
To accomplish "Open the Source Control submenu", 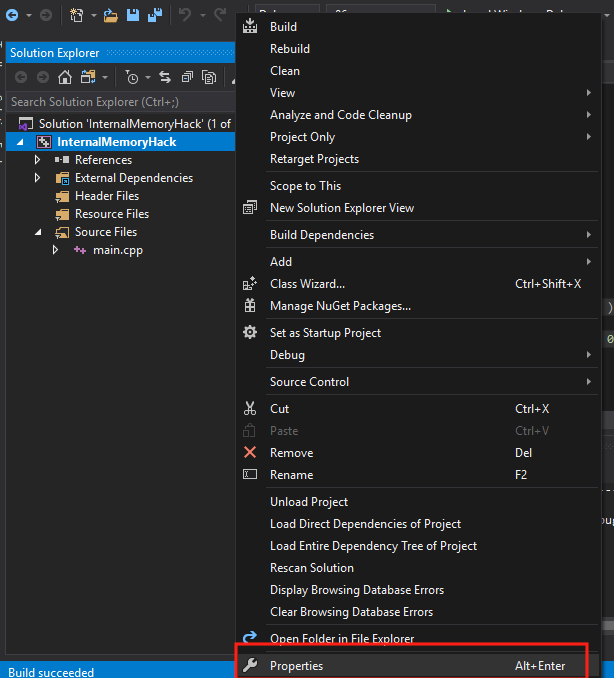I will 309,382.
